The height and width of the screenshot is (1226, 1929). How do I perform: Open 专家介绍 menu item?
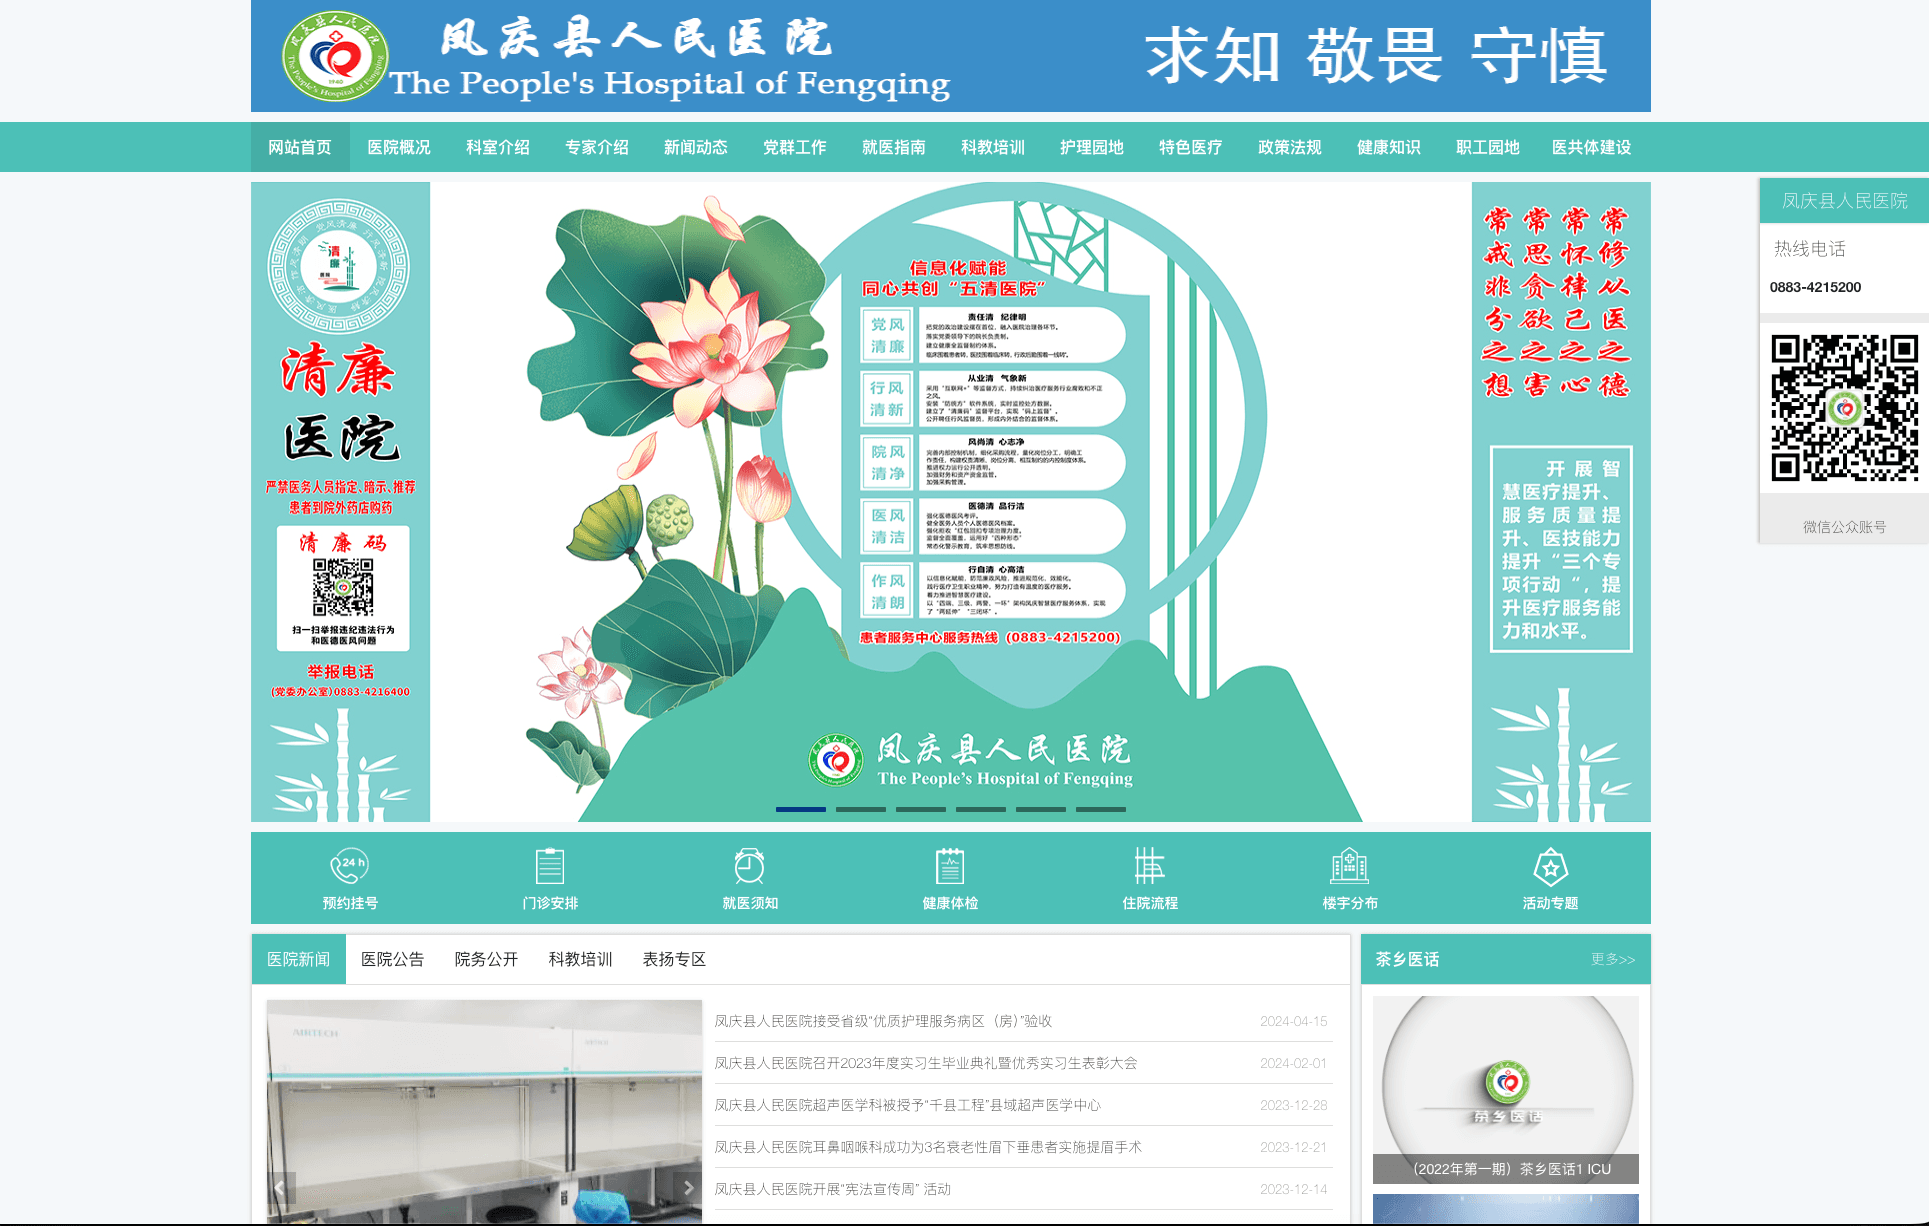pyautogui.click(x=597, y=147)
